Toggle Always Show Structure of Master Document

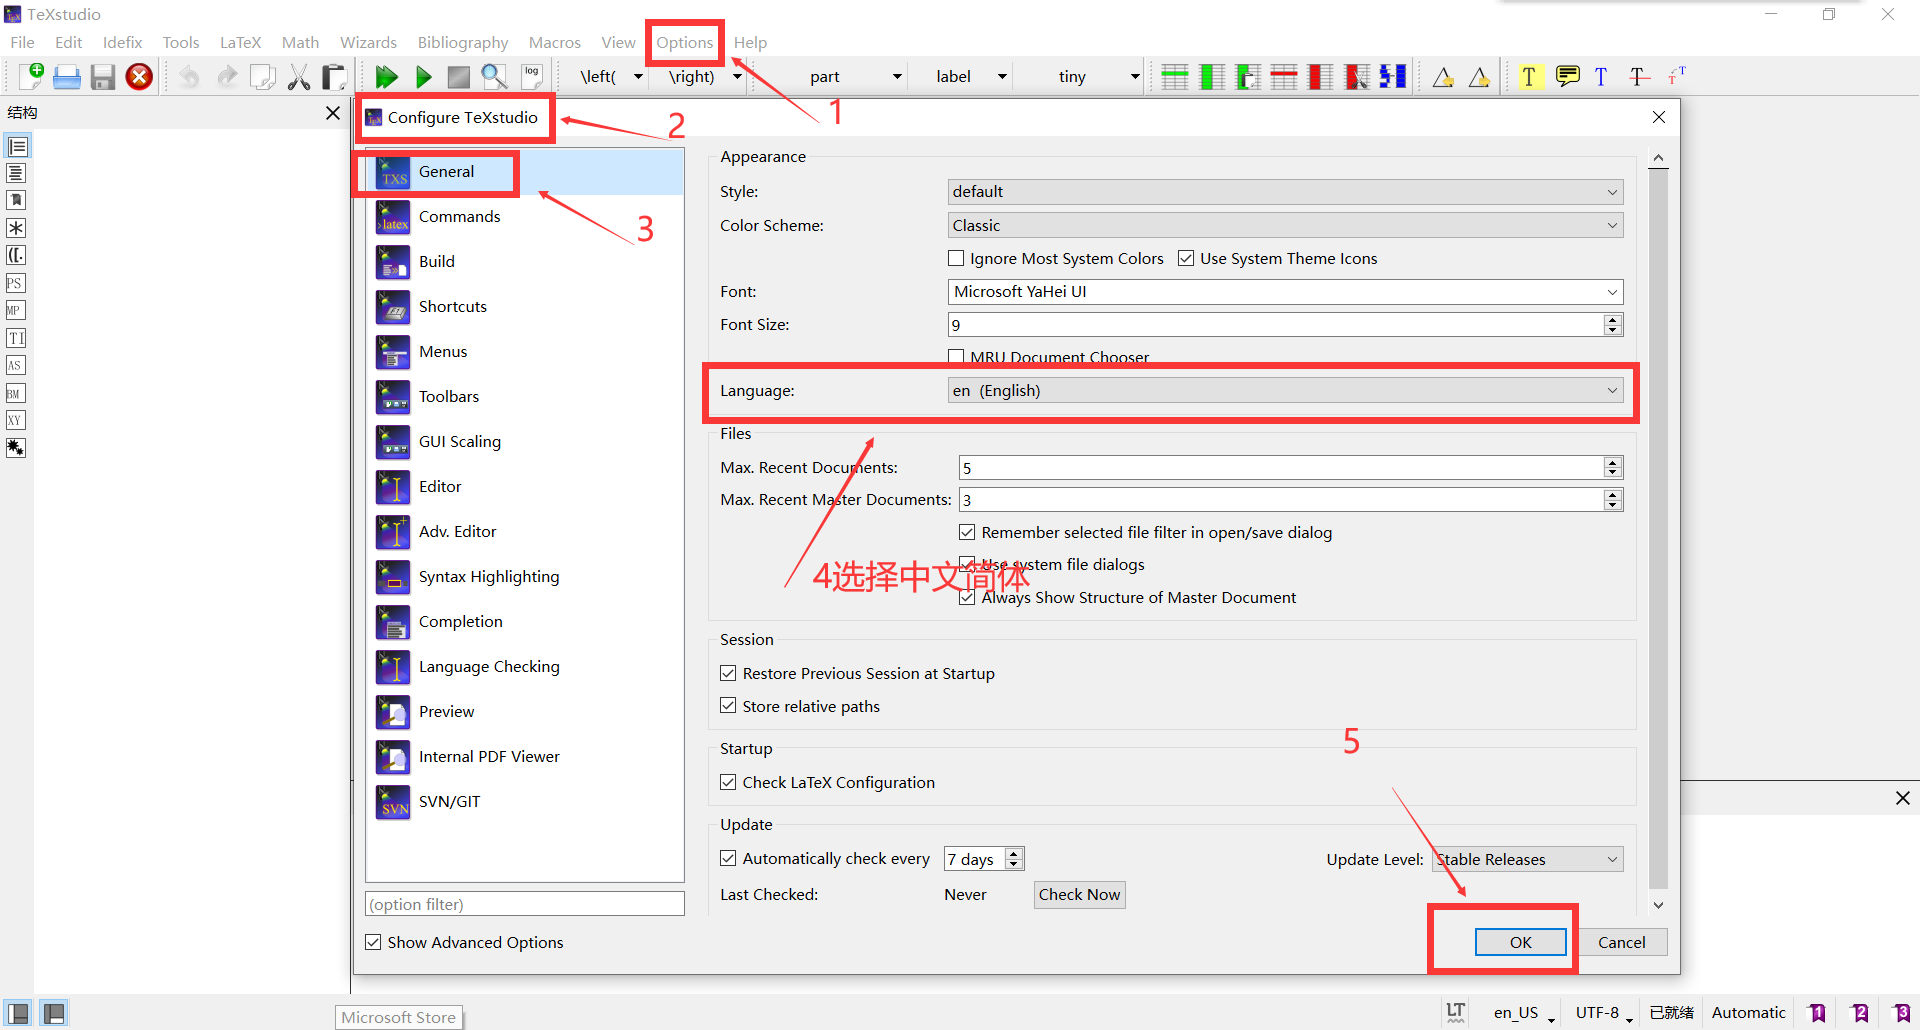click(x=967, y=597)
